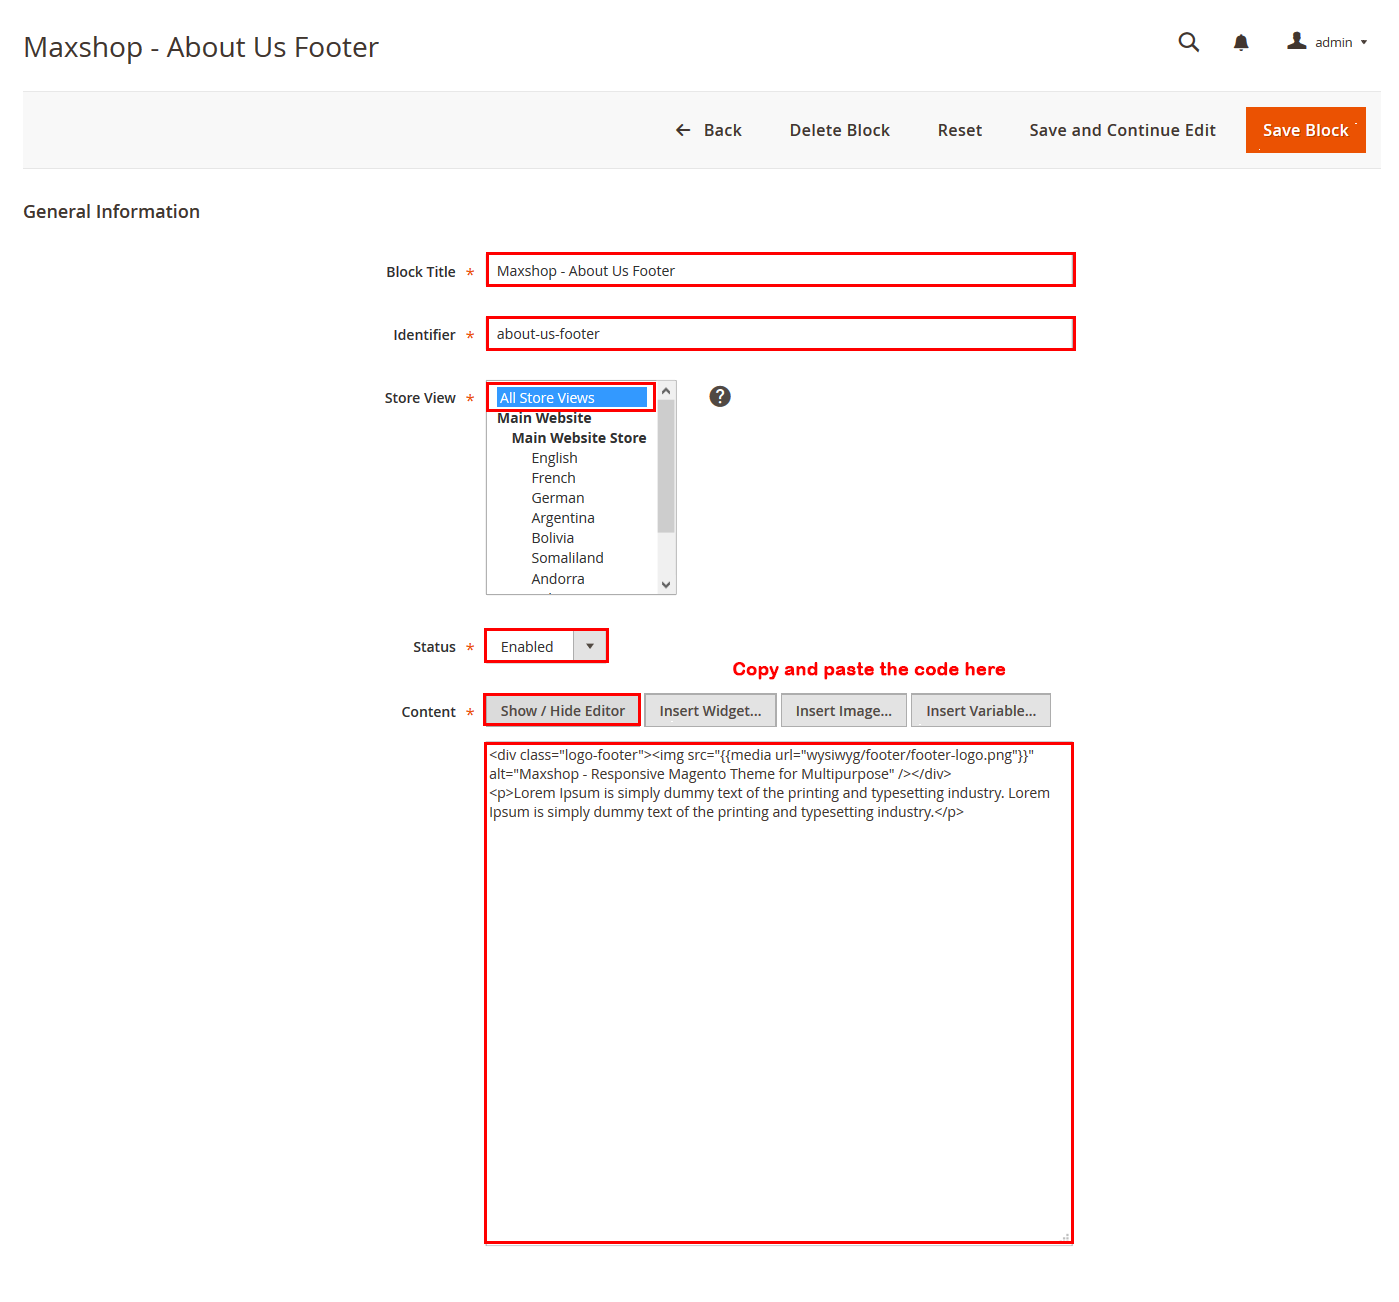
Task: Focus the Identifier input field
Action: 781,333
